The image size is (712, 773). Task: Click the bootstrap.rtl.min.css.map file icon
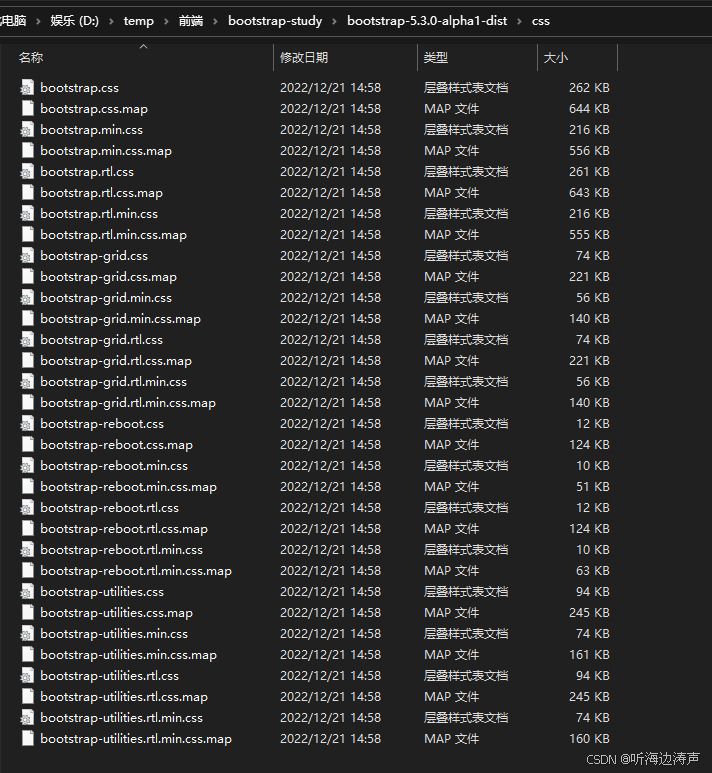point(28,235)
